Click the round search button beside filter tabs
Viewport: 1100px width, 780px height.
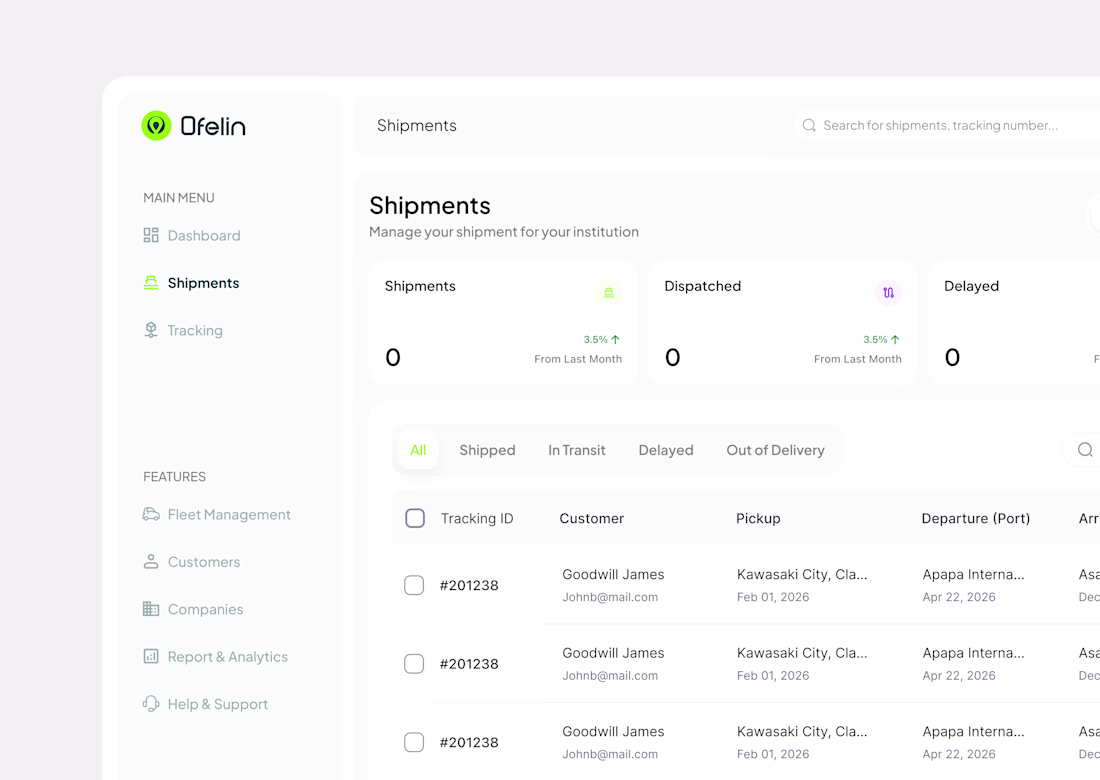pyautogui.click(x=1085, y=450)
